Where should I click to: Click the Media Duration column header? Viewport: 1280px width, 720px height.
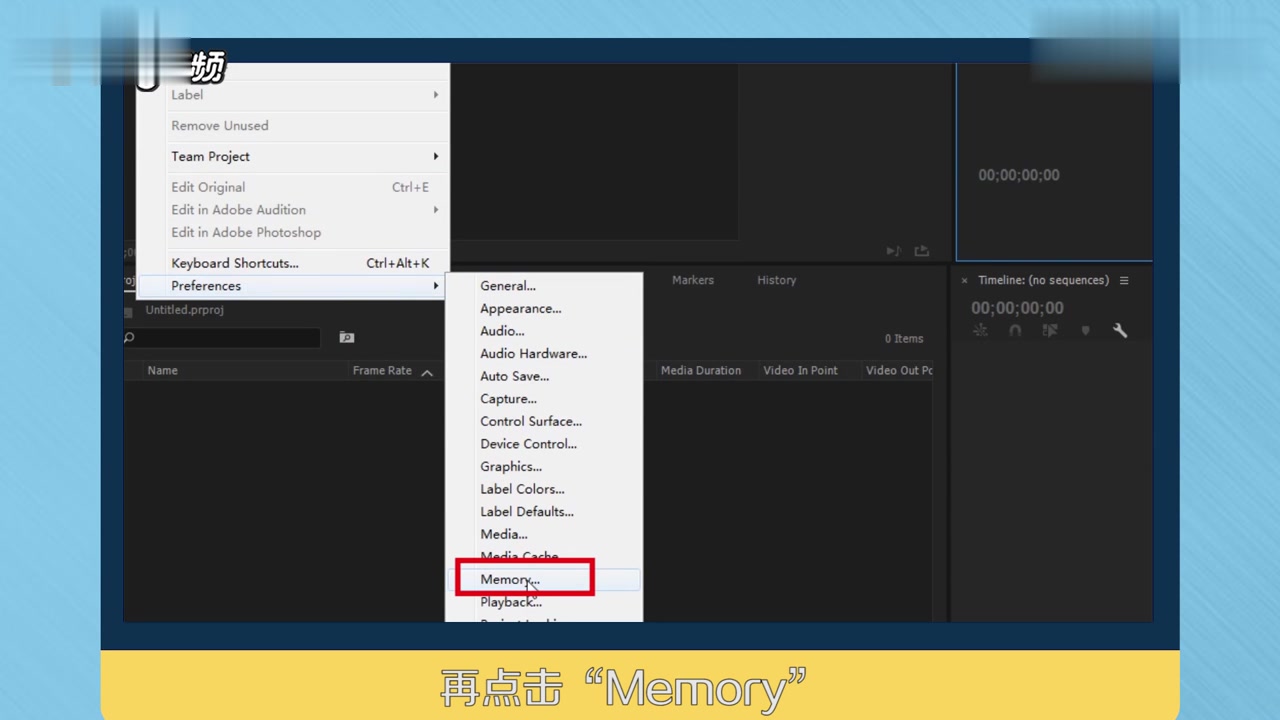pos(701,371)
